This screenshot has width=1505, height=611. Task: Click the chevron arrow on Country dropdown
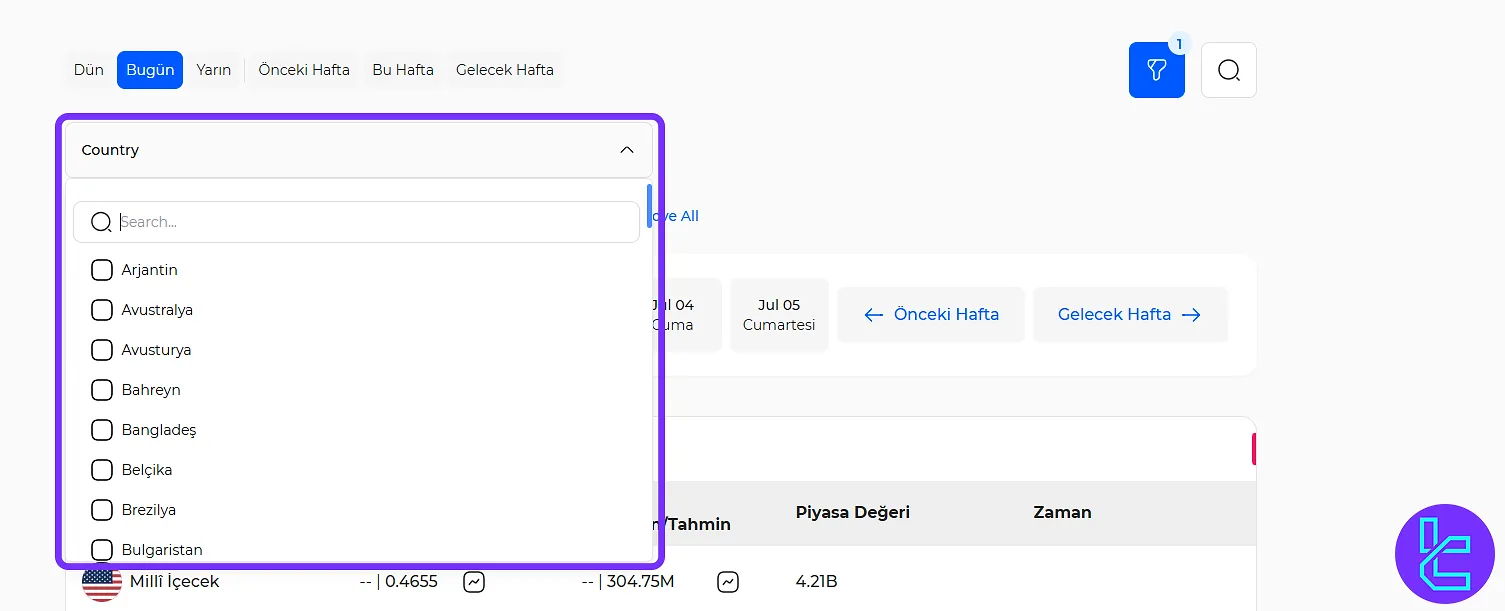pyautogui.click(x=627, y=150)
